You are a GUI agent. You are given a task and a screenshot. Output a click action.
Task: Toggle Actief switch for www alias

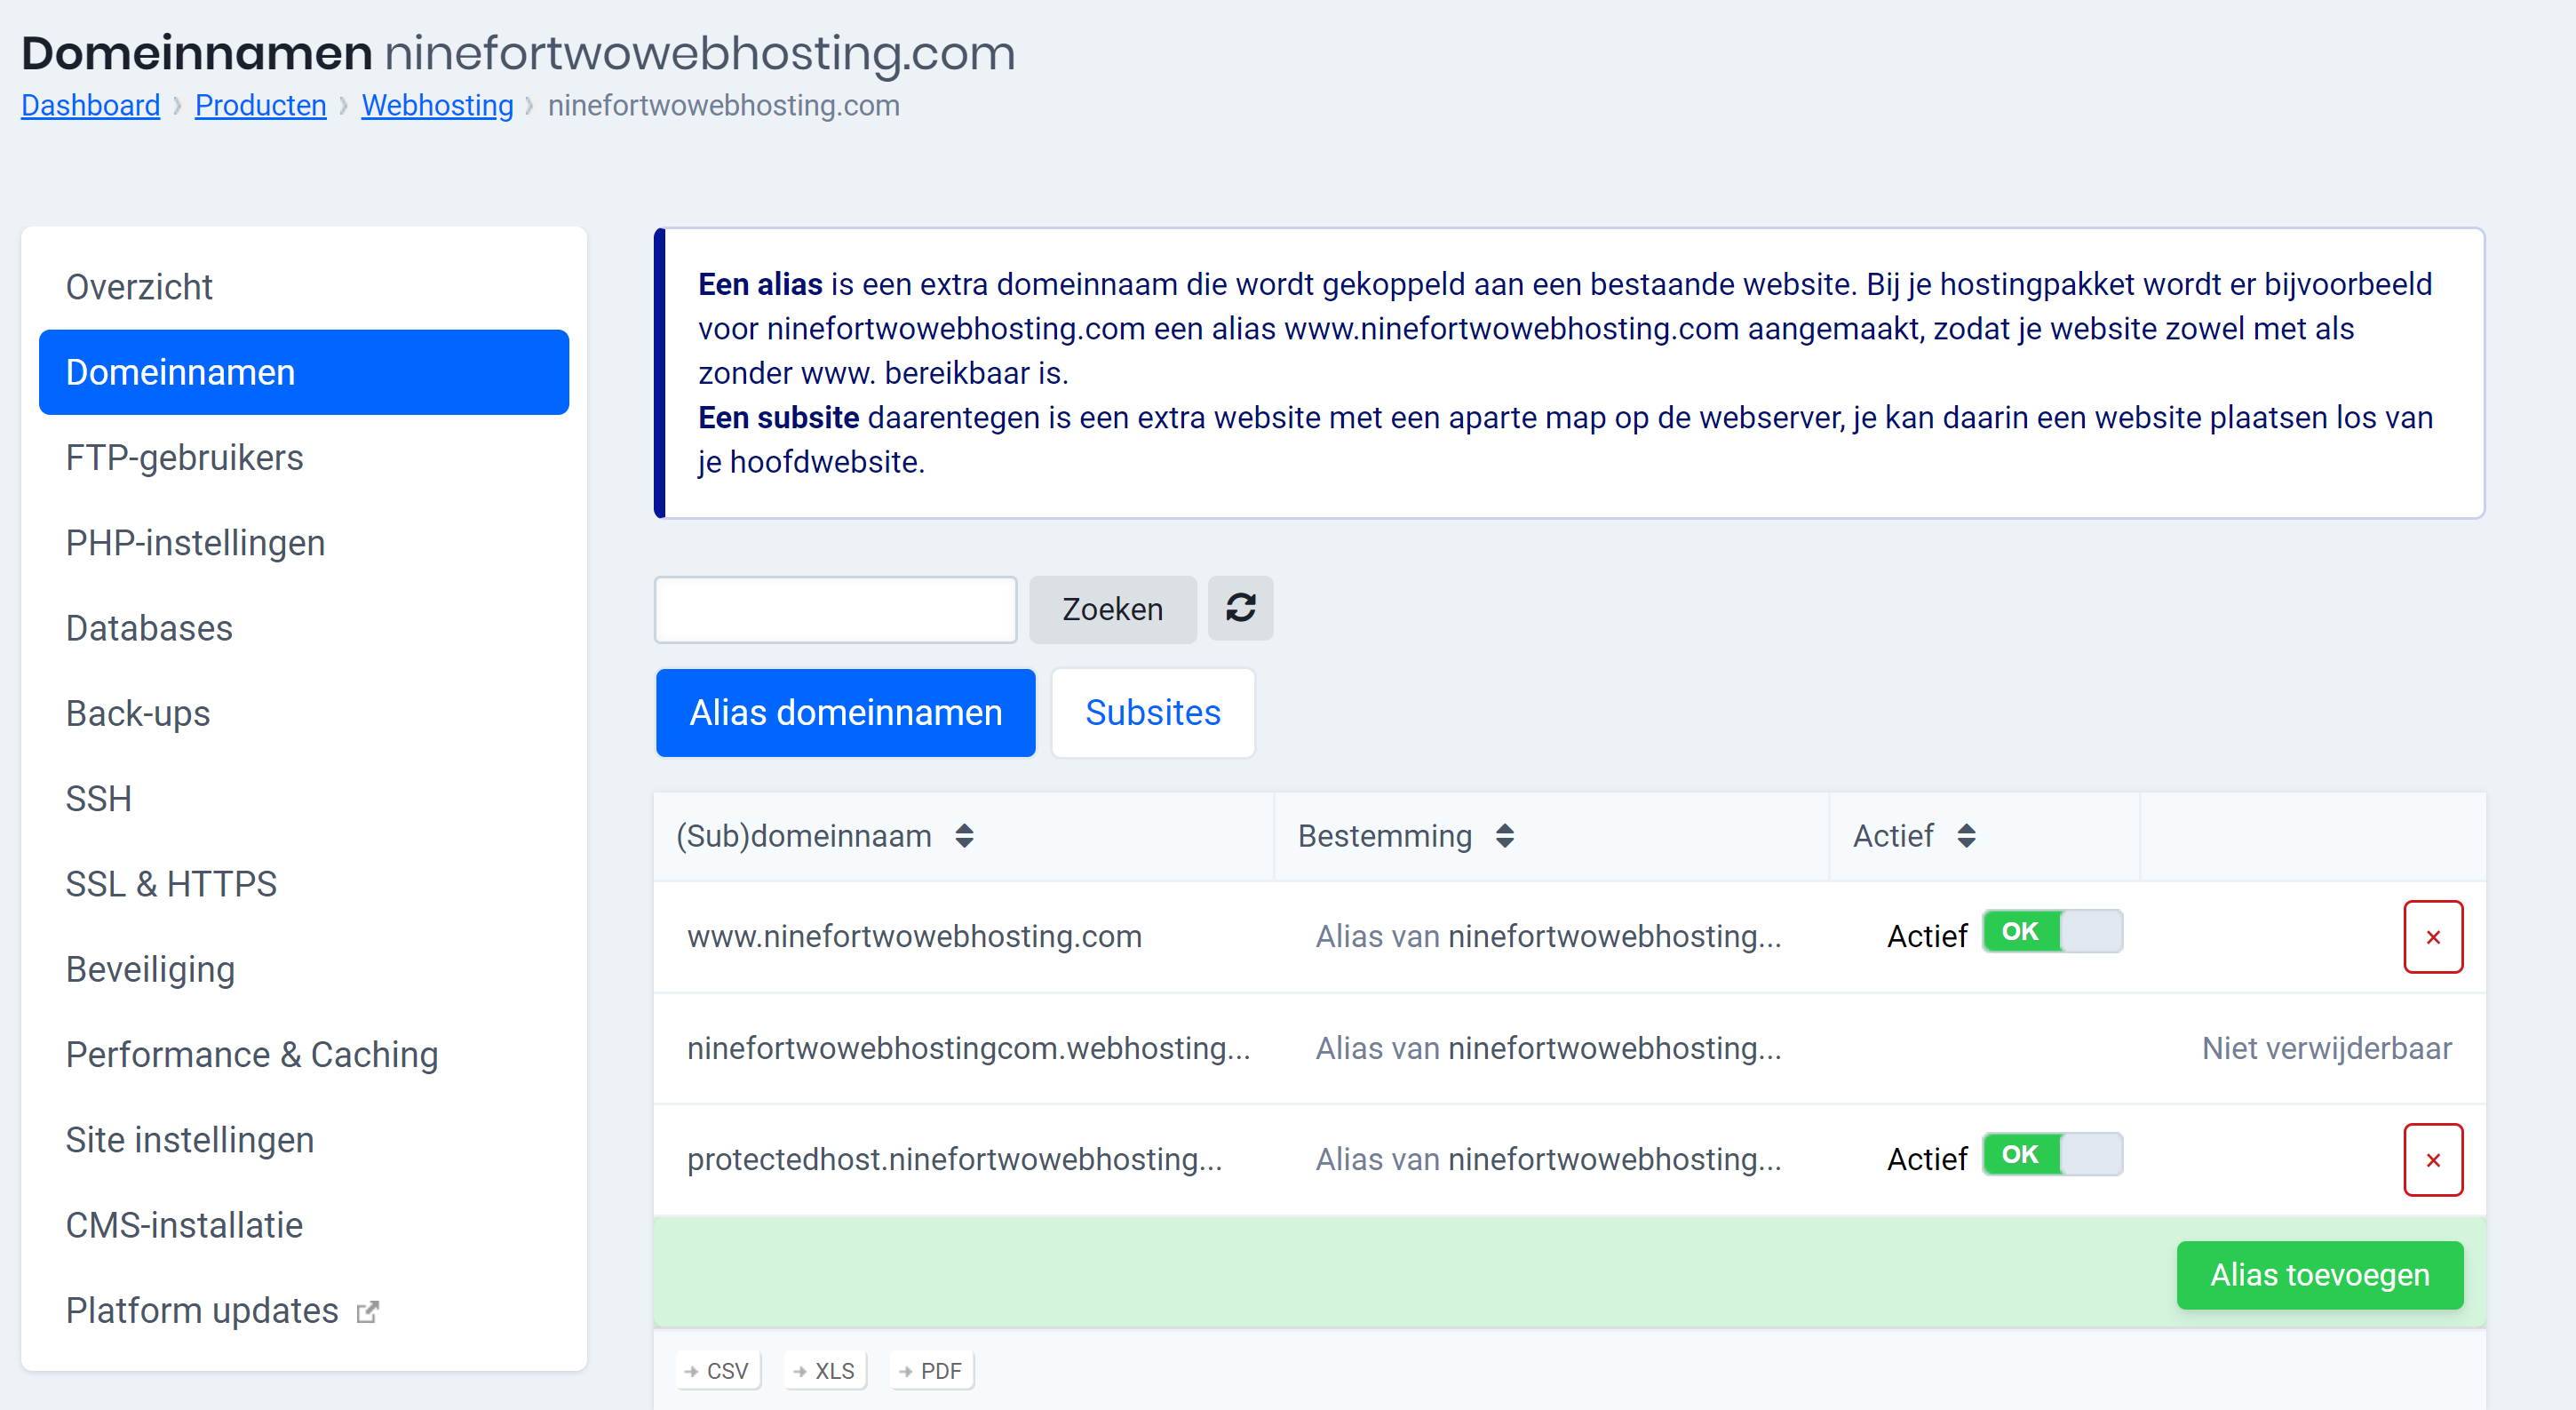coord(2052,932)
